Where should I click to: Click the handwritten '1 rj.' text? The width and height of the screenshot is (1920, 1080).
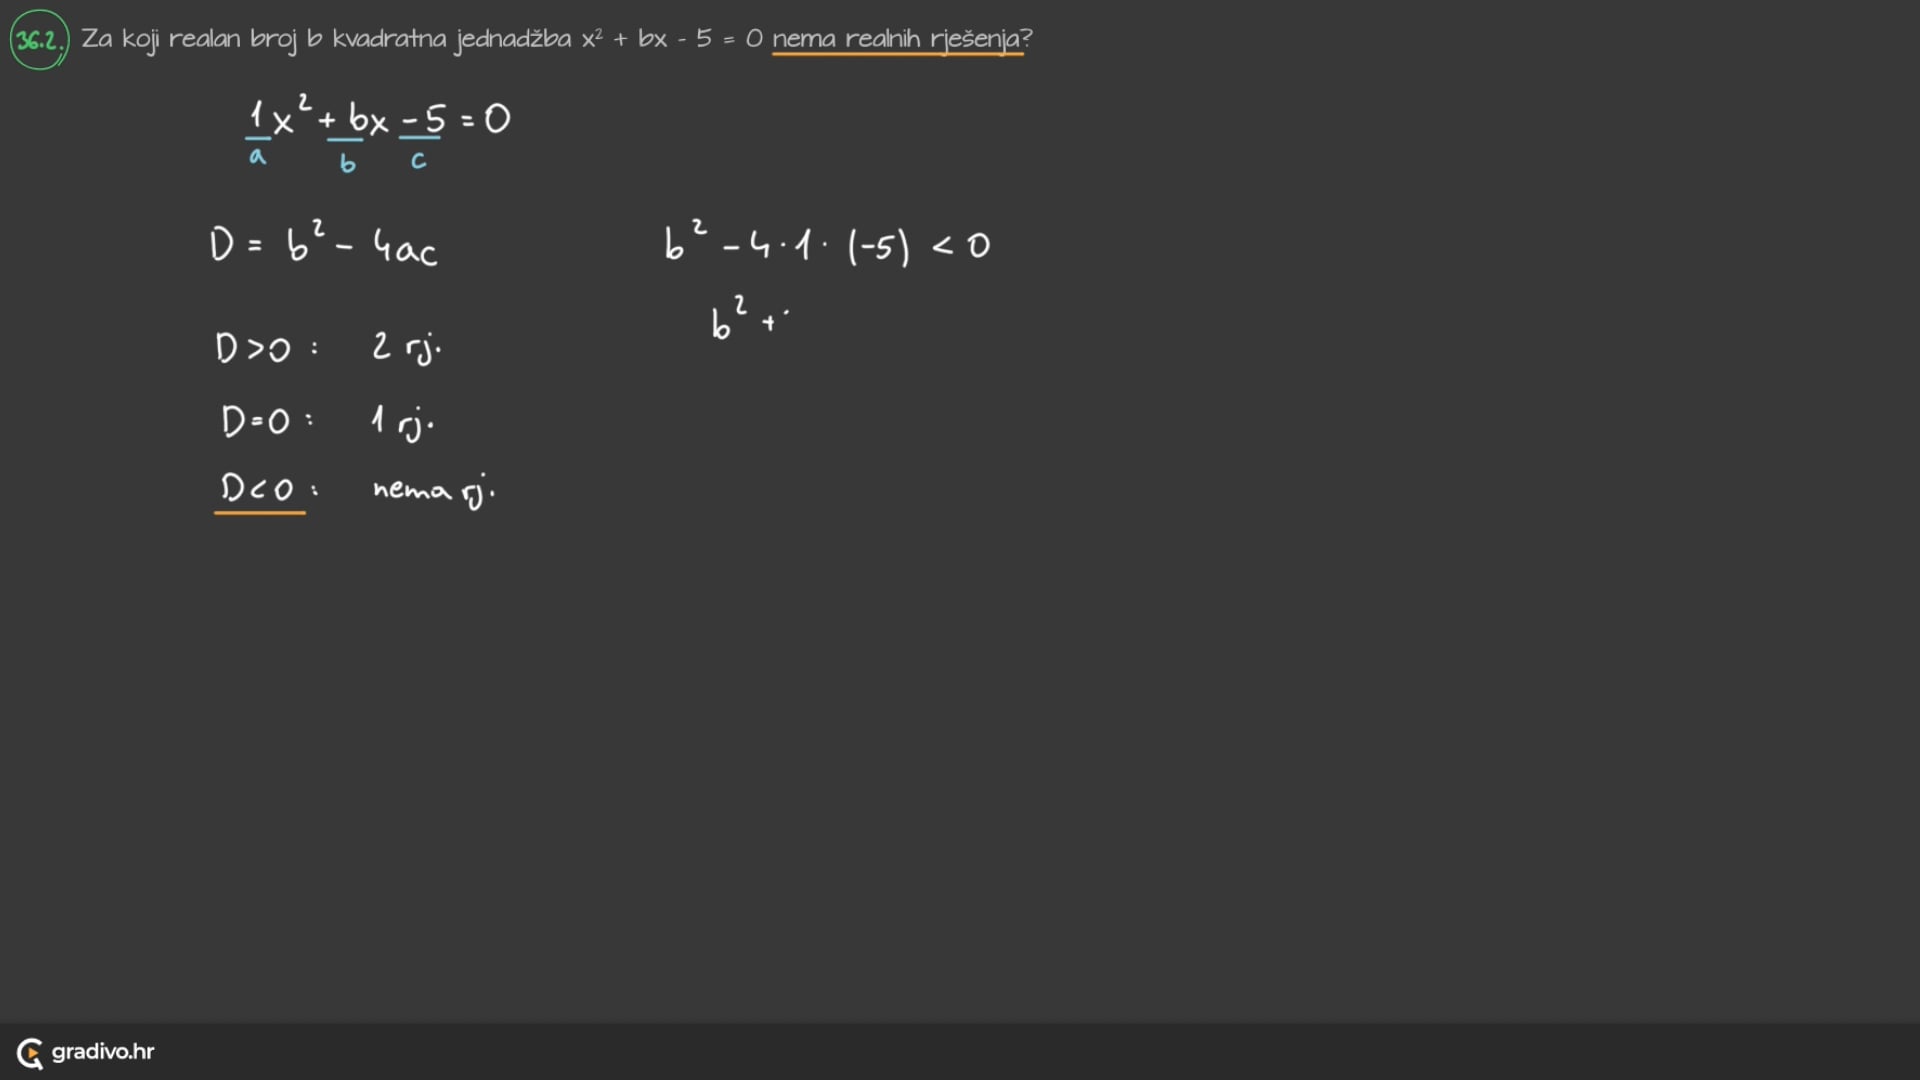pos(401,422)
